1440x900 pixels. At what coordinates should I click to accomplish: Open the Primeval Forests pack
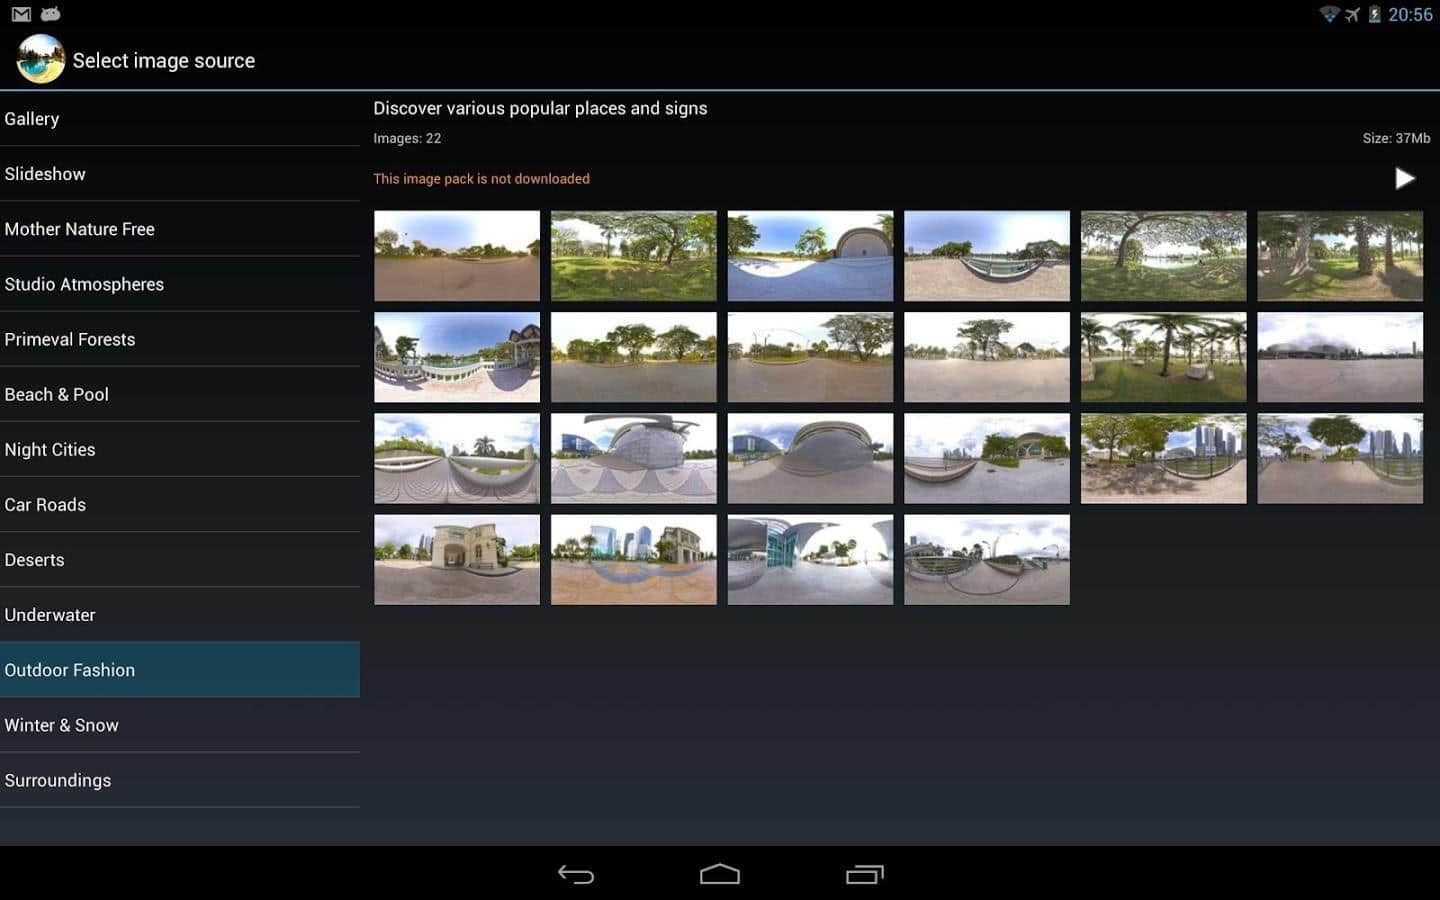point(180,339)
